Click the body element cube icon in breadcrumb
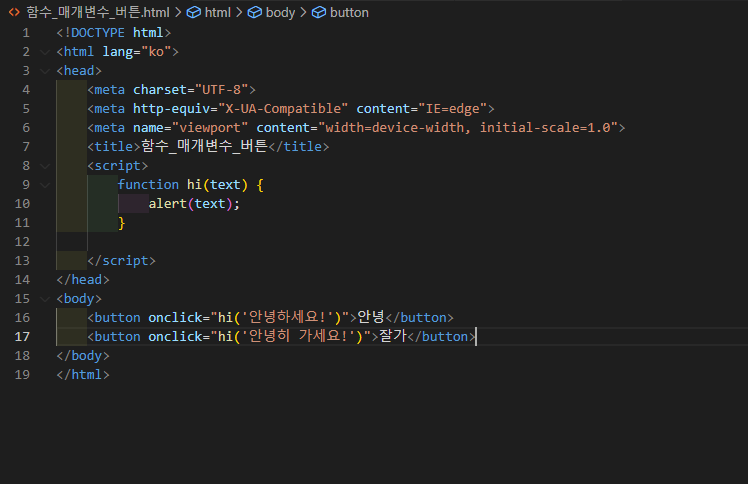 [255, 12]
